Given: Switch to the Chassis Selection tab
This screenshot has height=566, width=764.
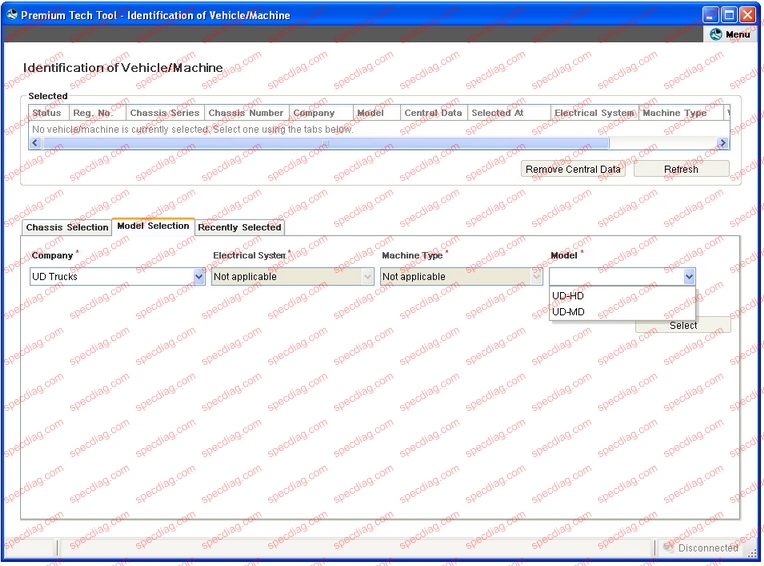Looking at the screenshot, I should click(67, 227).
